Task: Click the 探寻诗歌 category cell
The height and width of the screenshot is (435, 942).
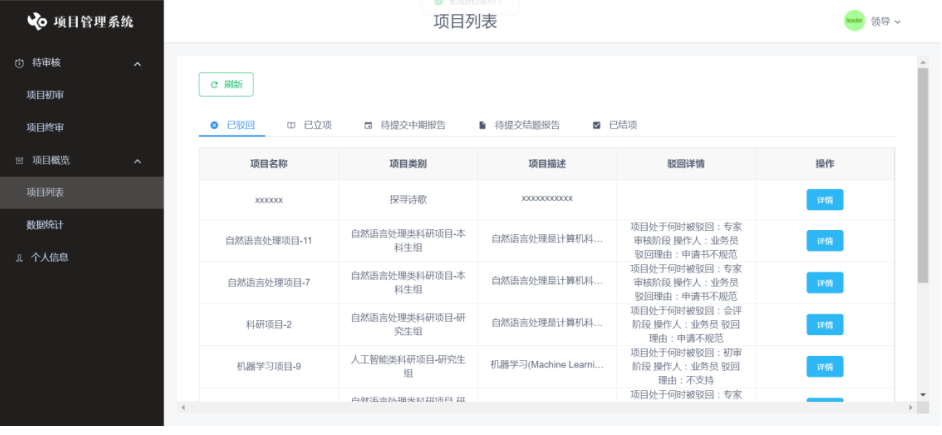Action: click(x=408, y=200)
